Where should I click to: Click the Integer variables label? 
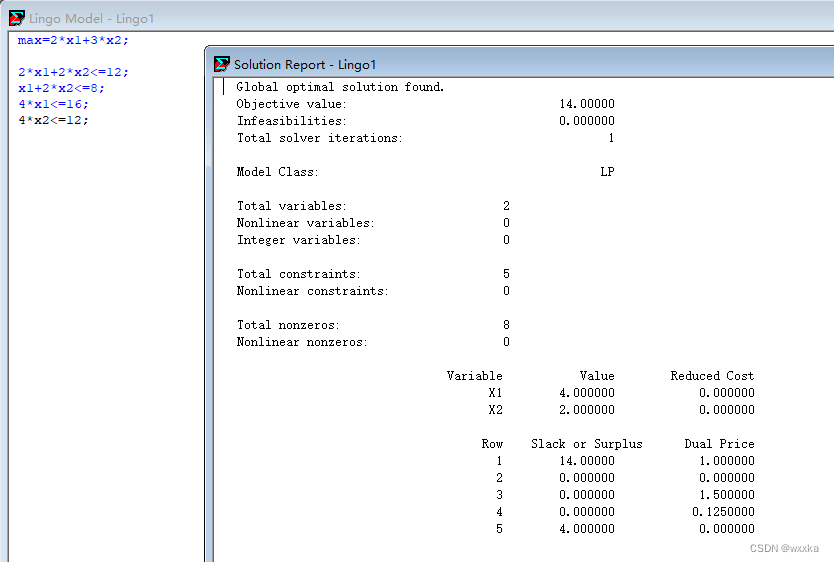[x=298, y=240]
